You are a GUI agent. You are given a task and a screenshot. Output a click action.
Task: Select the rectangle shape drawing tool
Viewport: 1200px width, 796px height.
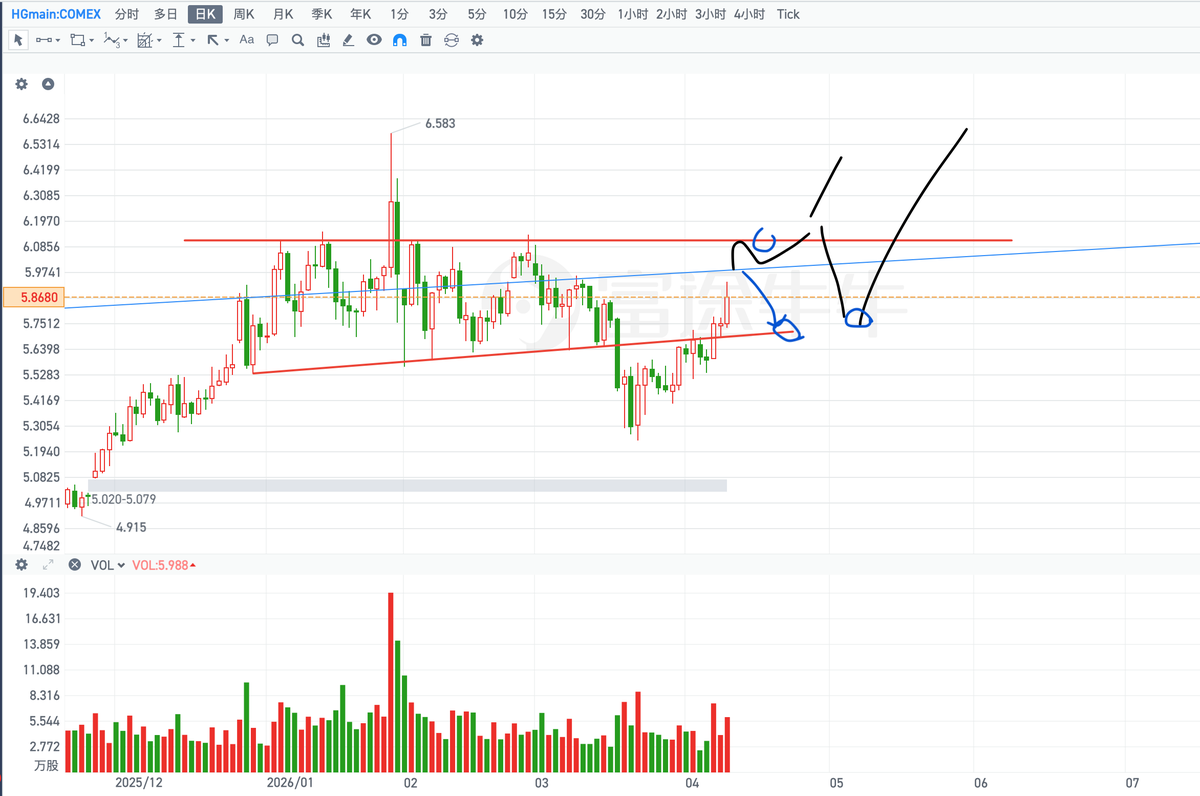pos(78,40)
